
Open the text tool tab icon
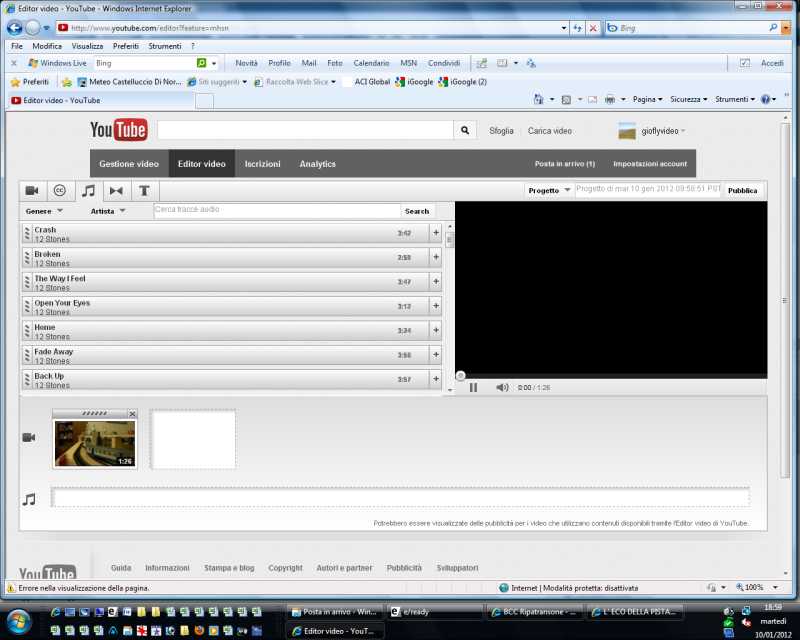[144, 191]
